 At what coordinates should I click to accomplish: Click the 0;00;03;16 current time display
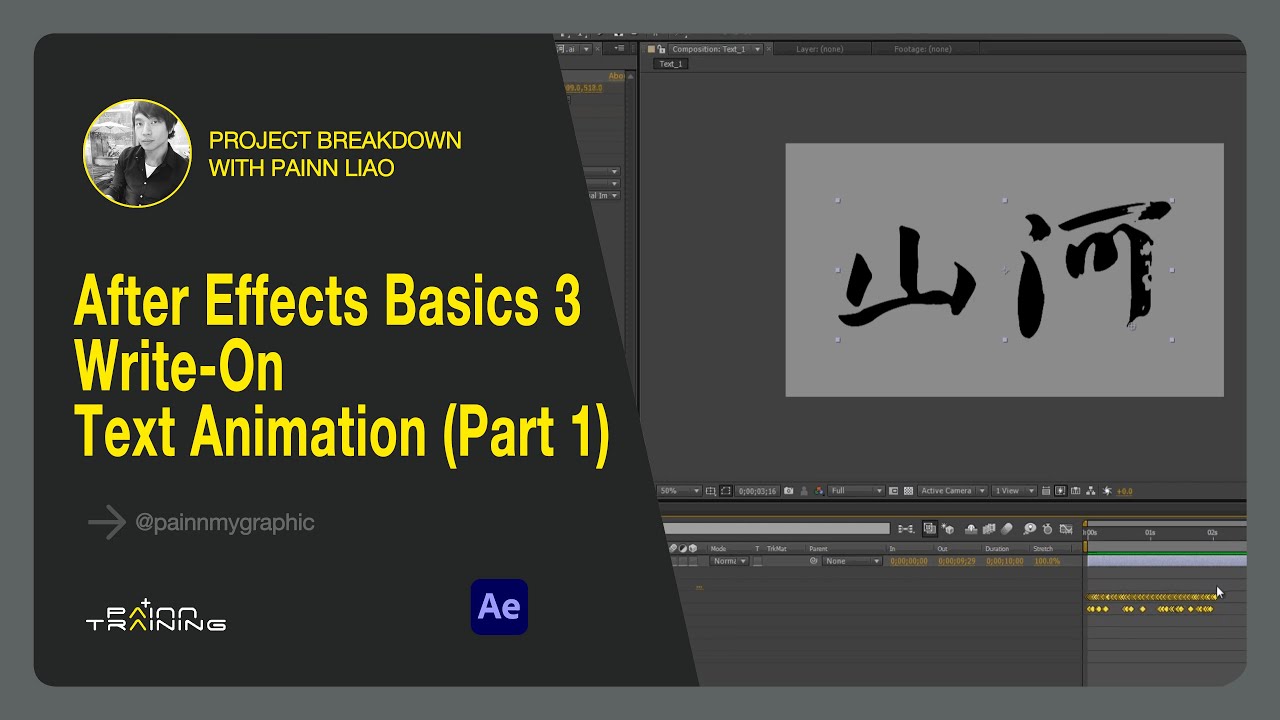pyautogui.click(x=757, y=491)
